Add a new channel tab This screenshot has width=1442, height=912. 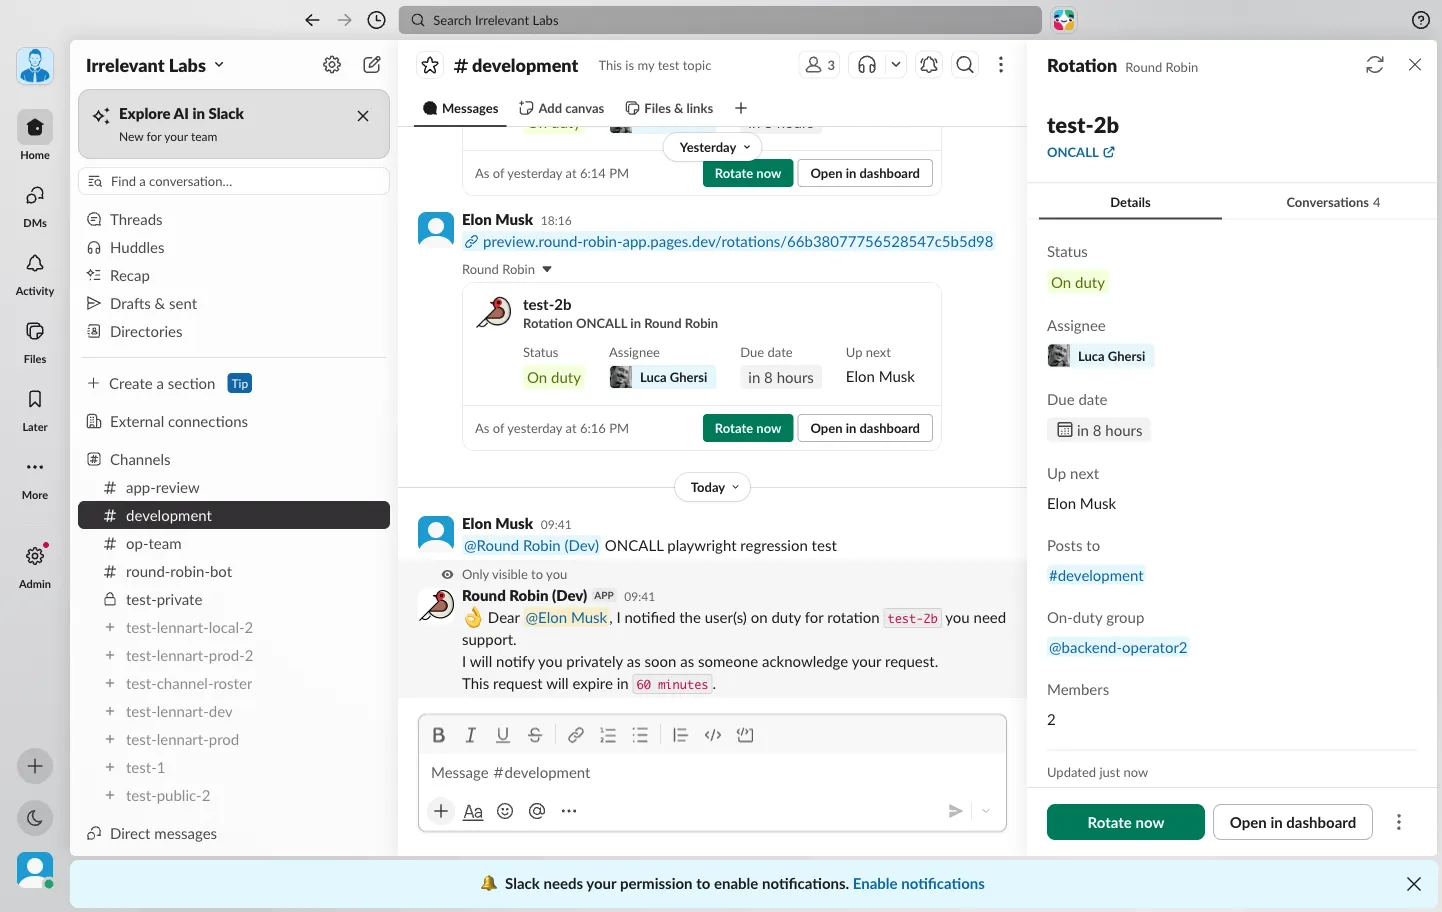pyautogui.click(x=741, y=108)
